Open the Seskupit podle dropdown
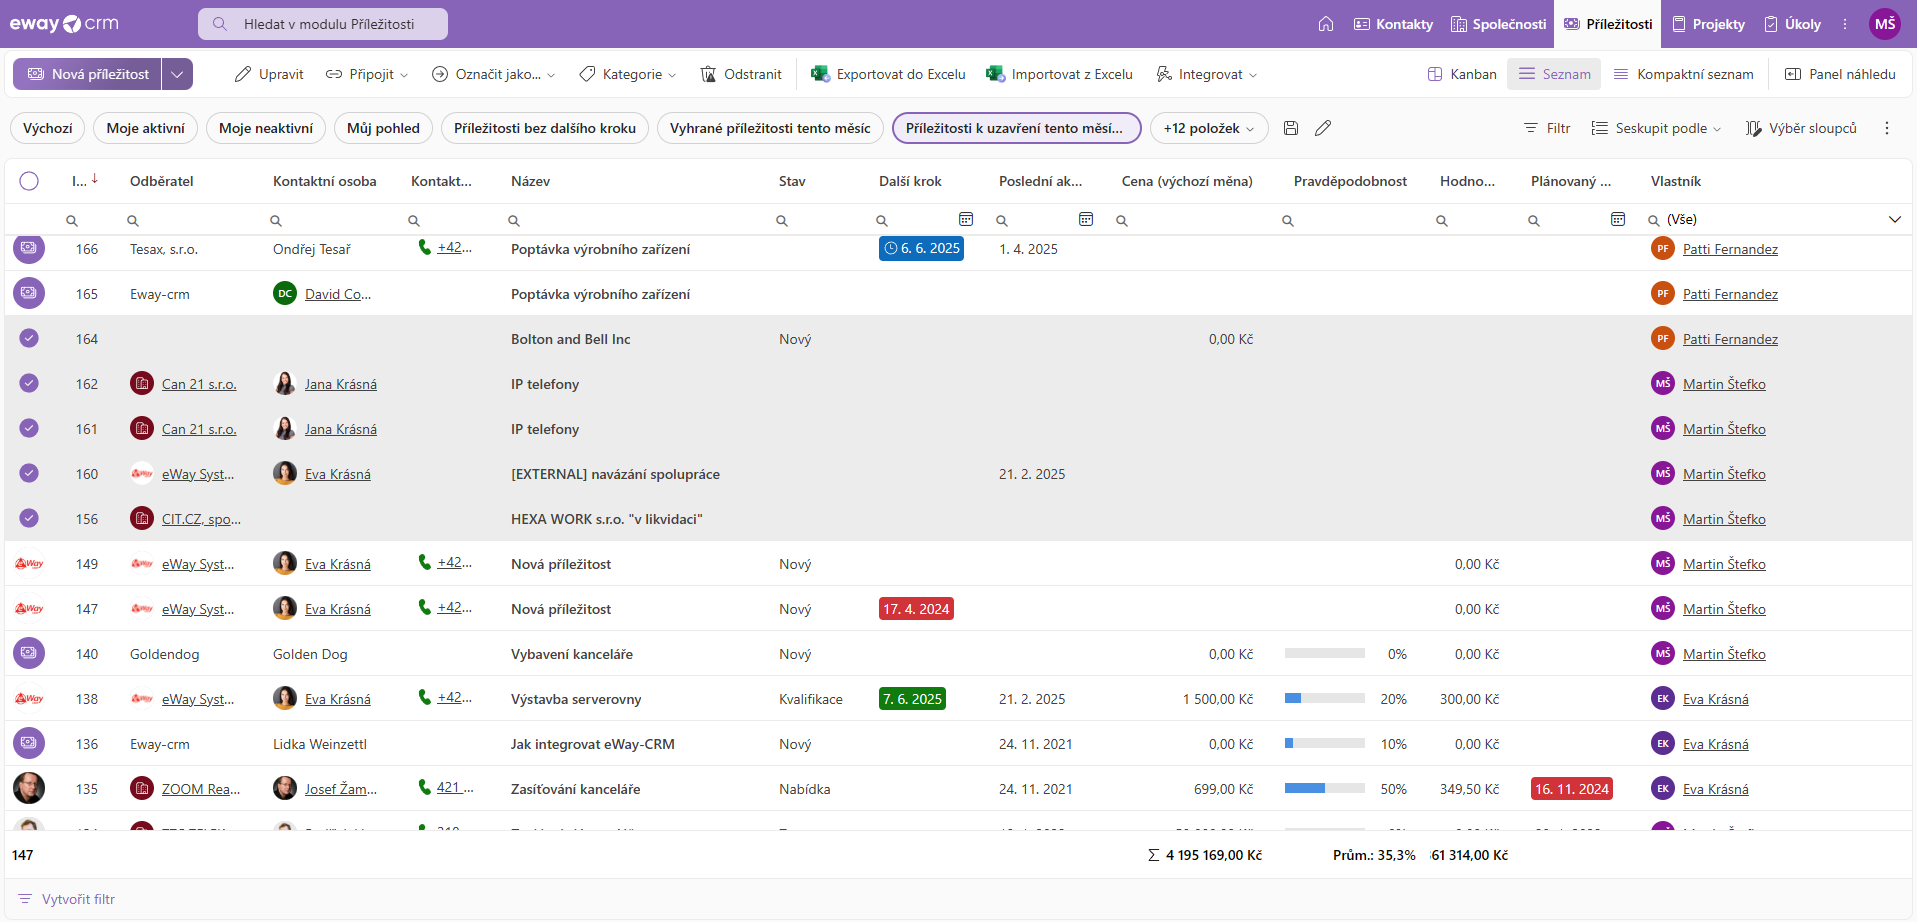The height and width of the screenshot is (924, 1917). coord(1657,128)
